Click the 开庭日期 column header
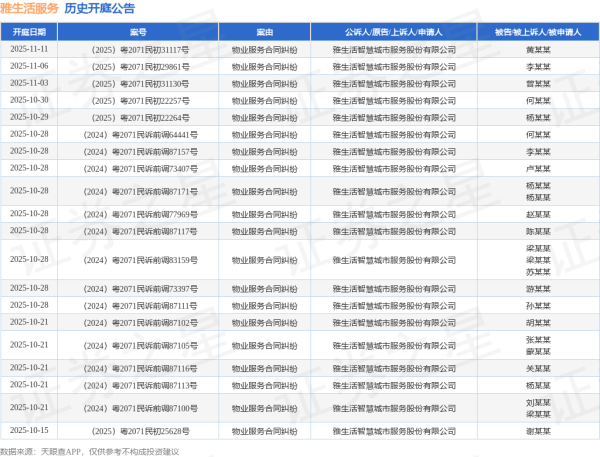Screen dimensions: 600x457 (x=29, y=31)
